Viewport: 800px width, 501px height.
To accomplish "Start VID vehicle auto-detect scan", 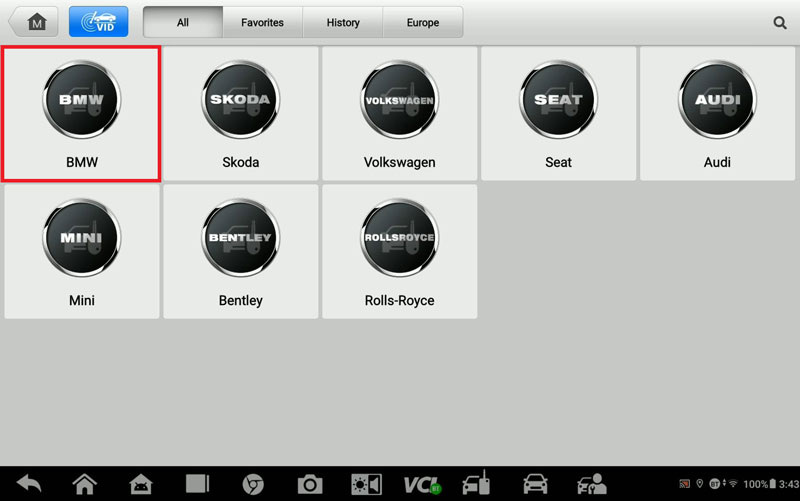I will pyautogui.click(x=98, y=22).
